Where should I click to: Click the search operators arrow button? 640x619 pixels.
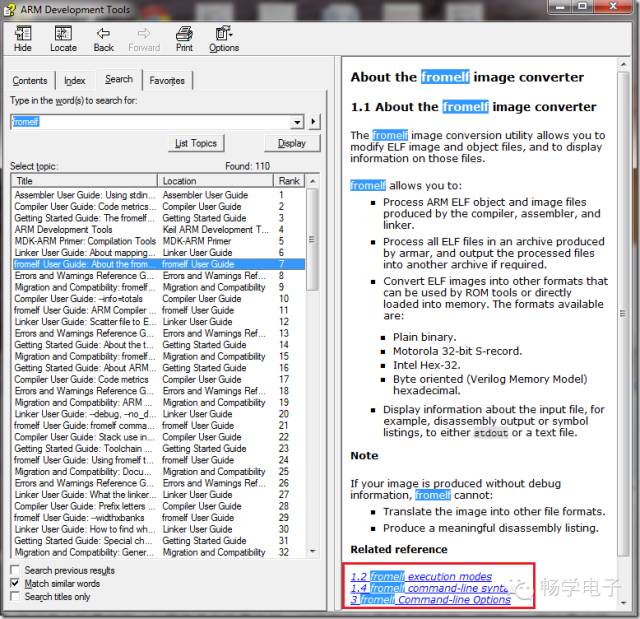313,122
